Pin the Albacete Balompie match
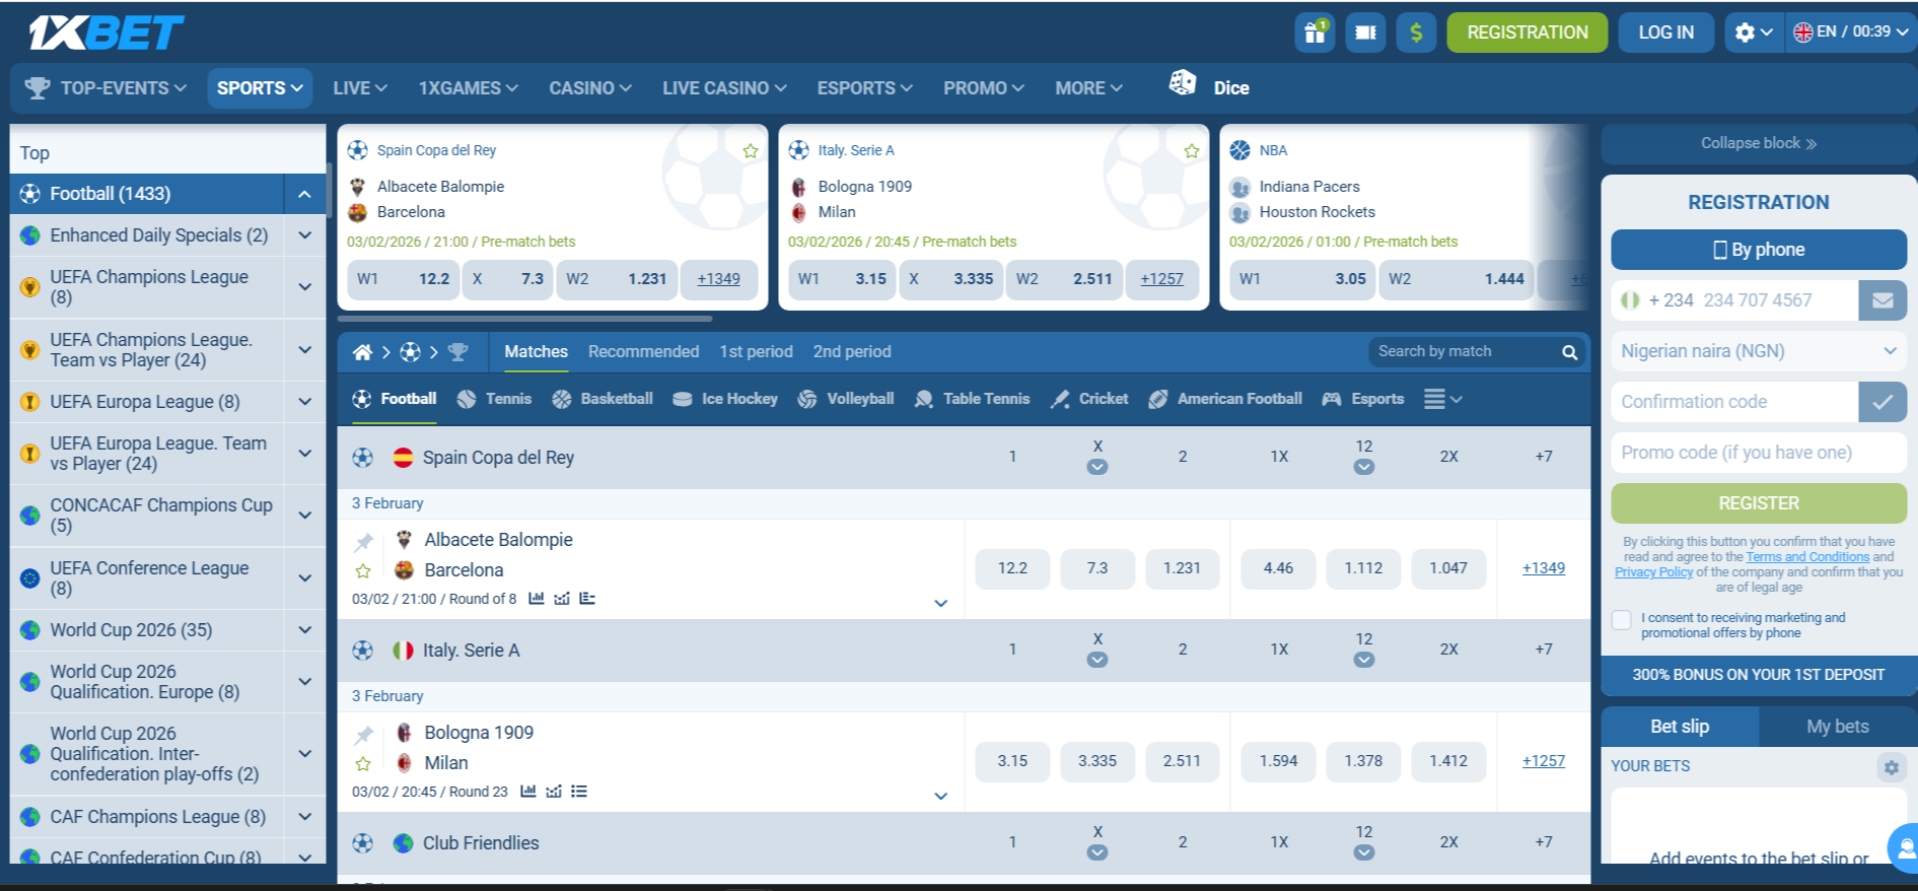The width and height of the screenshot is (1918, 891). pos(364,542)
